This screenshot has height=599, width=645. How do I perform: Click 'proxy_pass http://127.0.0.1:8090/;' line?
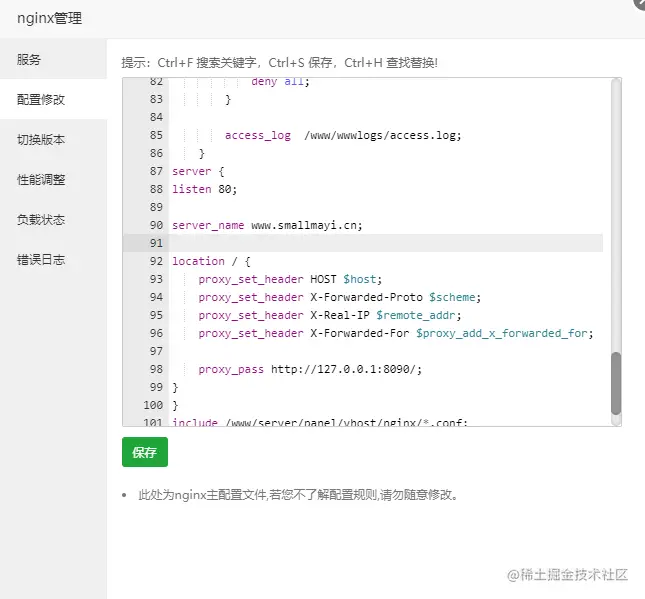(x=310, y=369)
